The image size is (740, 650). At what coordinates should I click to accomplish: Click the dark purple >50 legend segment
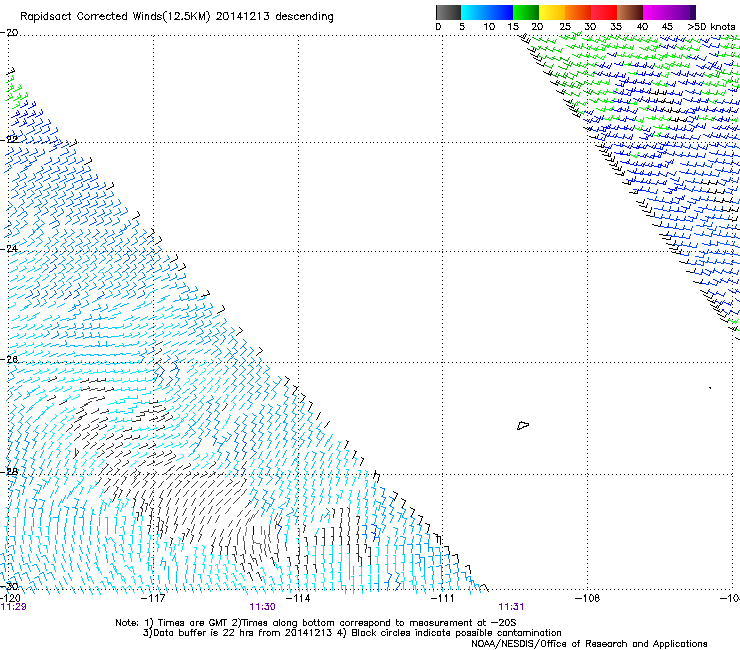pos(693,12)
